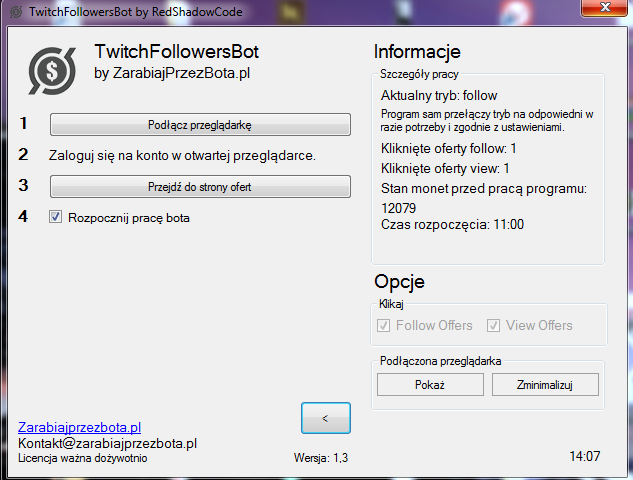This screenshot has height=480, width=633.
Task: Click 'Kliknięte oferty follow: 1' text
Action: coord(449,149)
